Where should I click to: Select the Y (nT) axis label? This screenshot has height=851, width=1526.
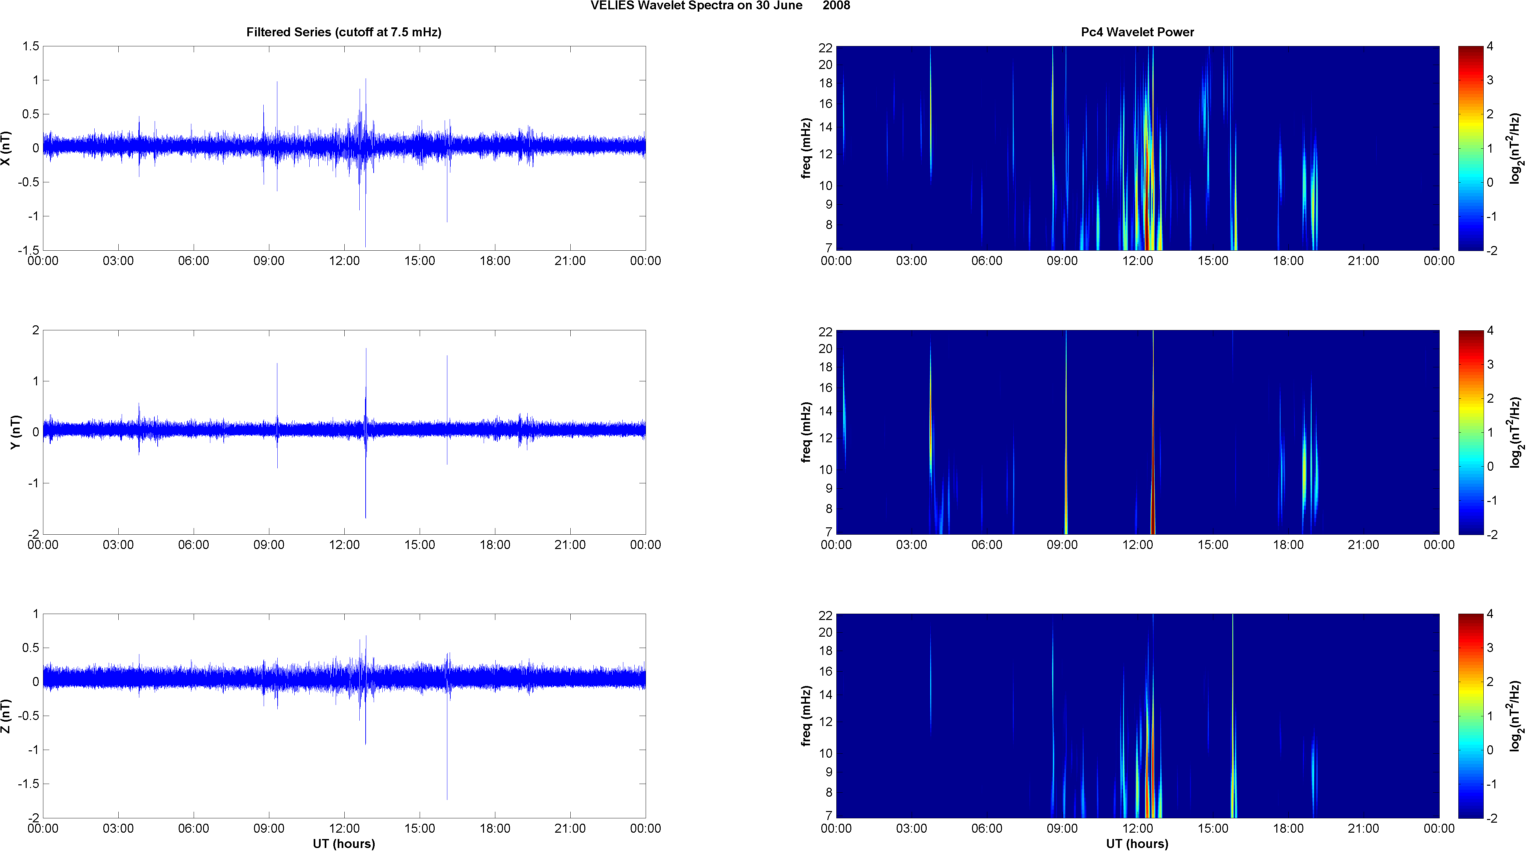pos(15,432)
